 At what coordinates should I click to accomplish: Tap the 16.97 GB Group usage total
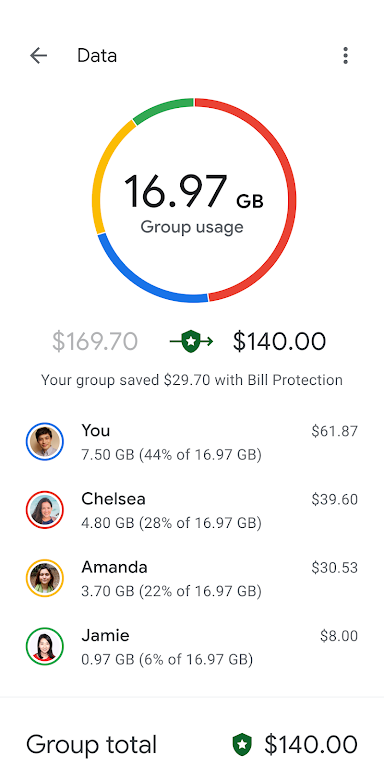tap(193, 203)
